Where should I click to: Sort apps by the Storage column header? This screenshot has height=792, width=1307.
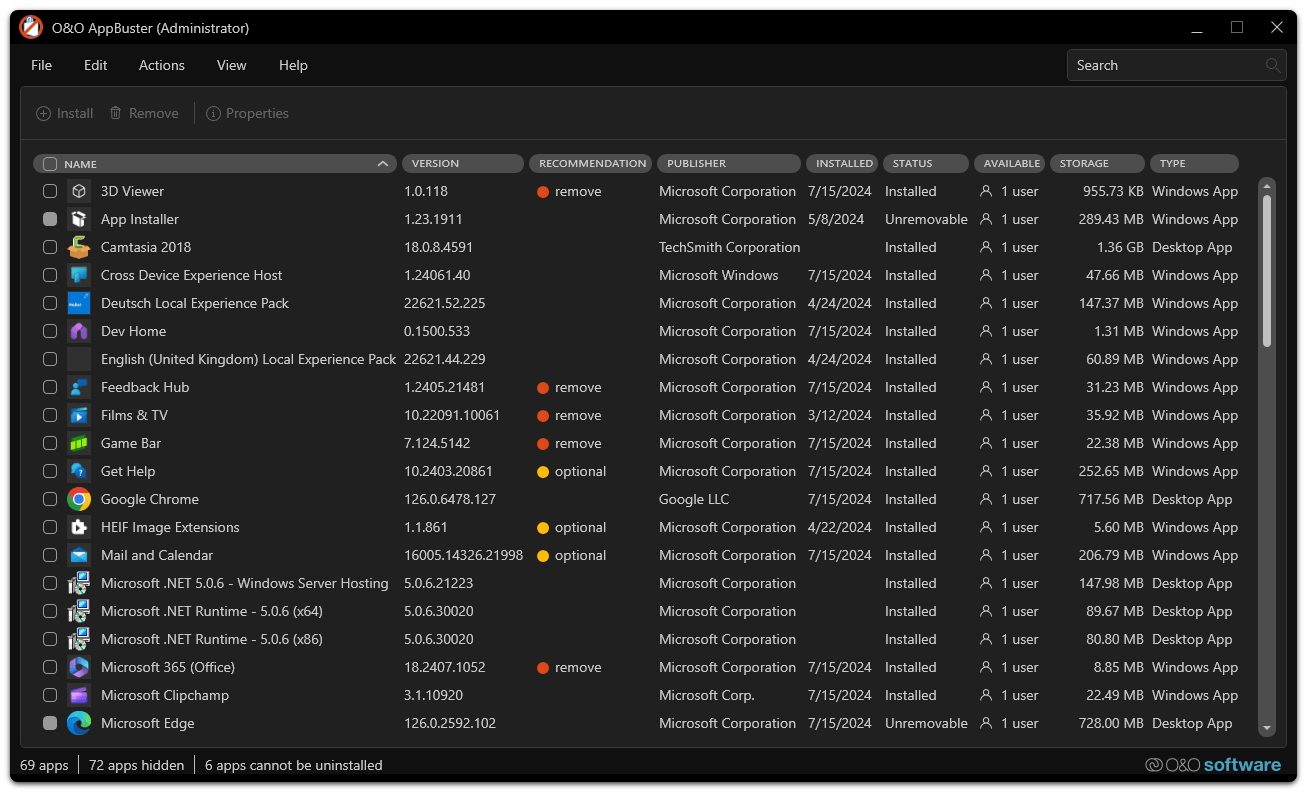pos(1096,164)
